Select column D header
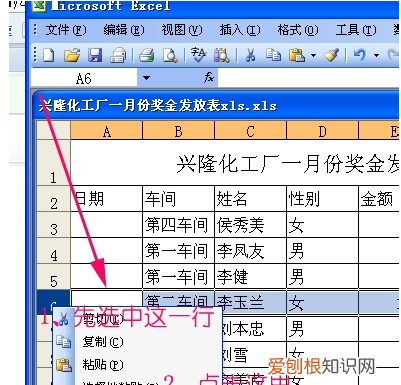The width and height of the screenshot is (401, 385). pyautogui.click(x=323, y=130)
